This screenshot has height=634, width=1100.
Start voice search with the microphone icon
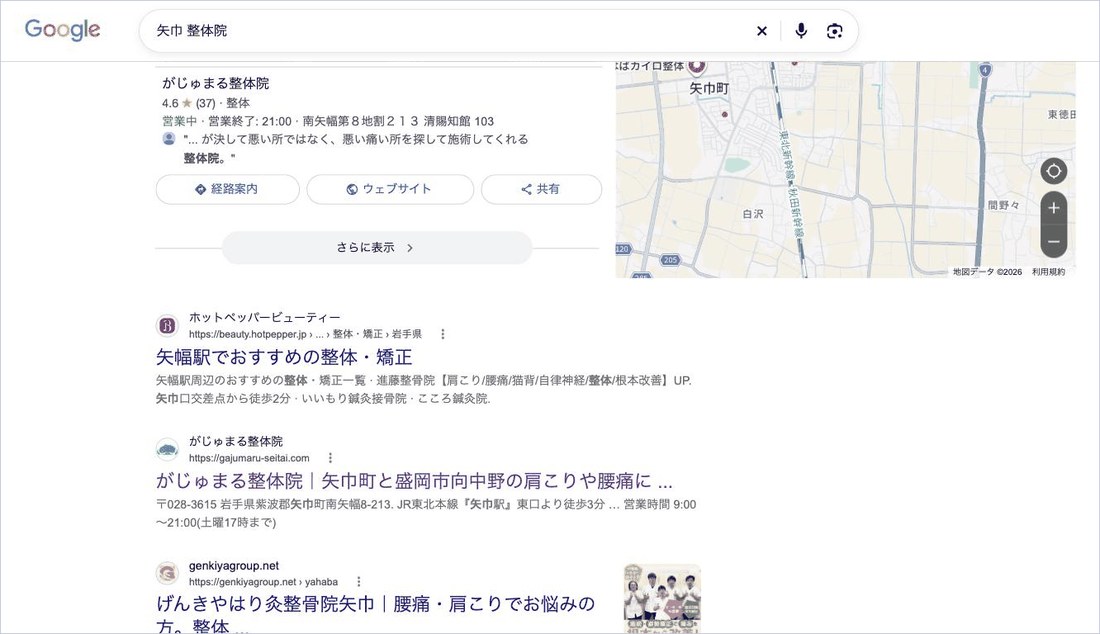(801, 31)
